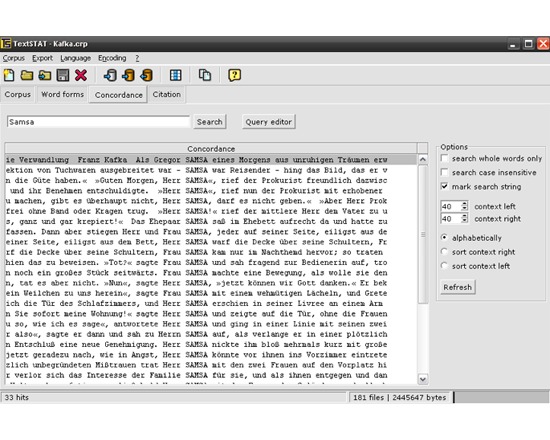Select the line 'Guten Morgen, Herr SAMSA'

click(x=211, y=180)
